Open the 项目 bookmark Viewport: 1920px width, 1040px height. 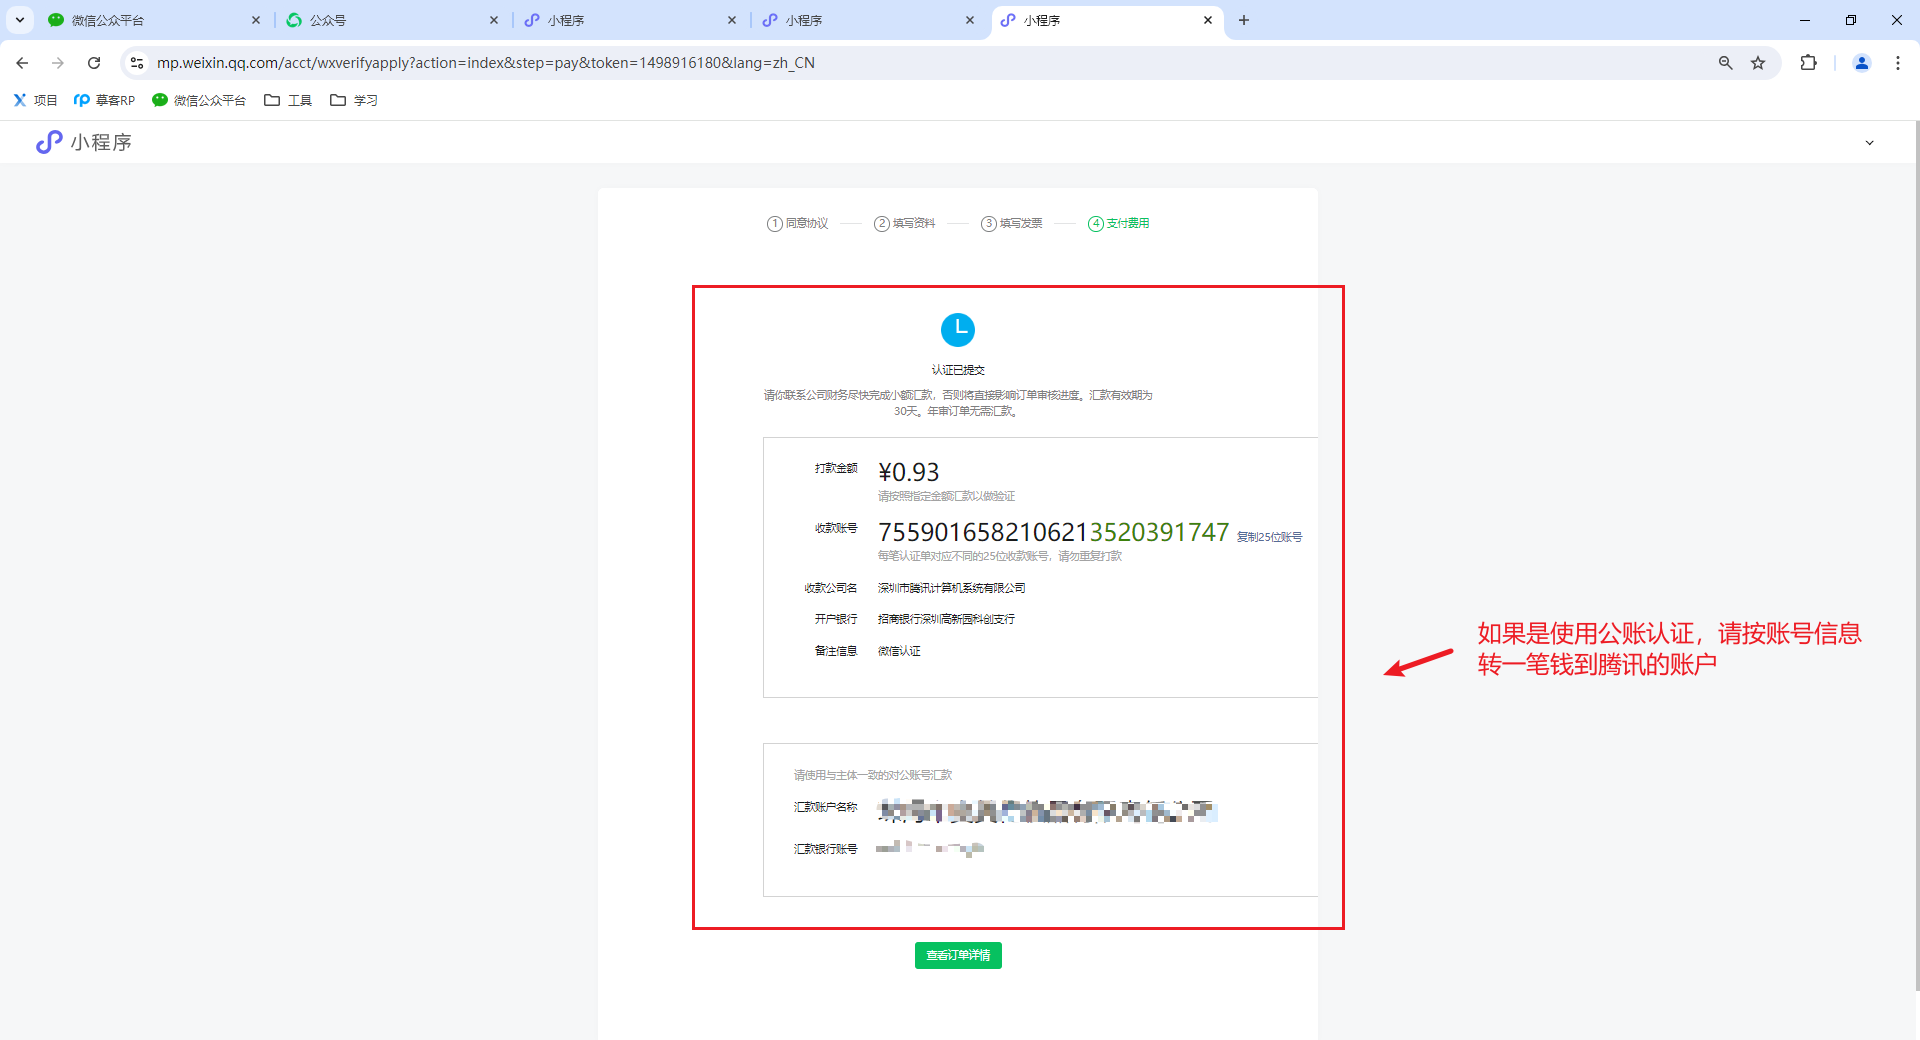tap(35, 100)
